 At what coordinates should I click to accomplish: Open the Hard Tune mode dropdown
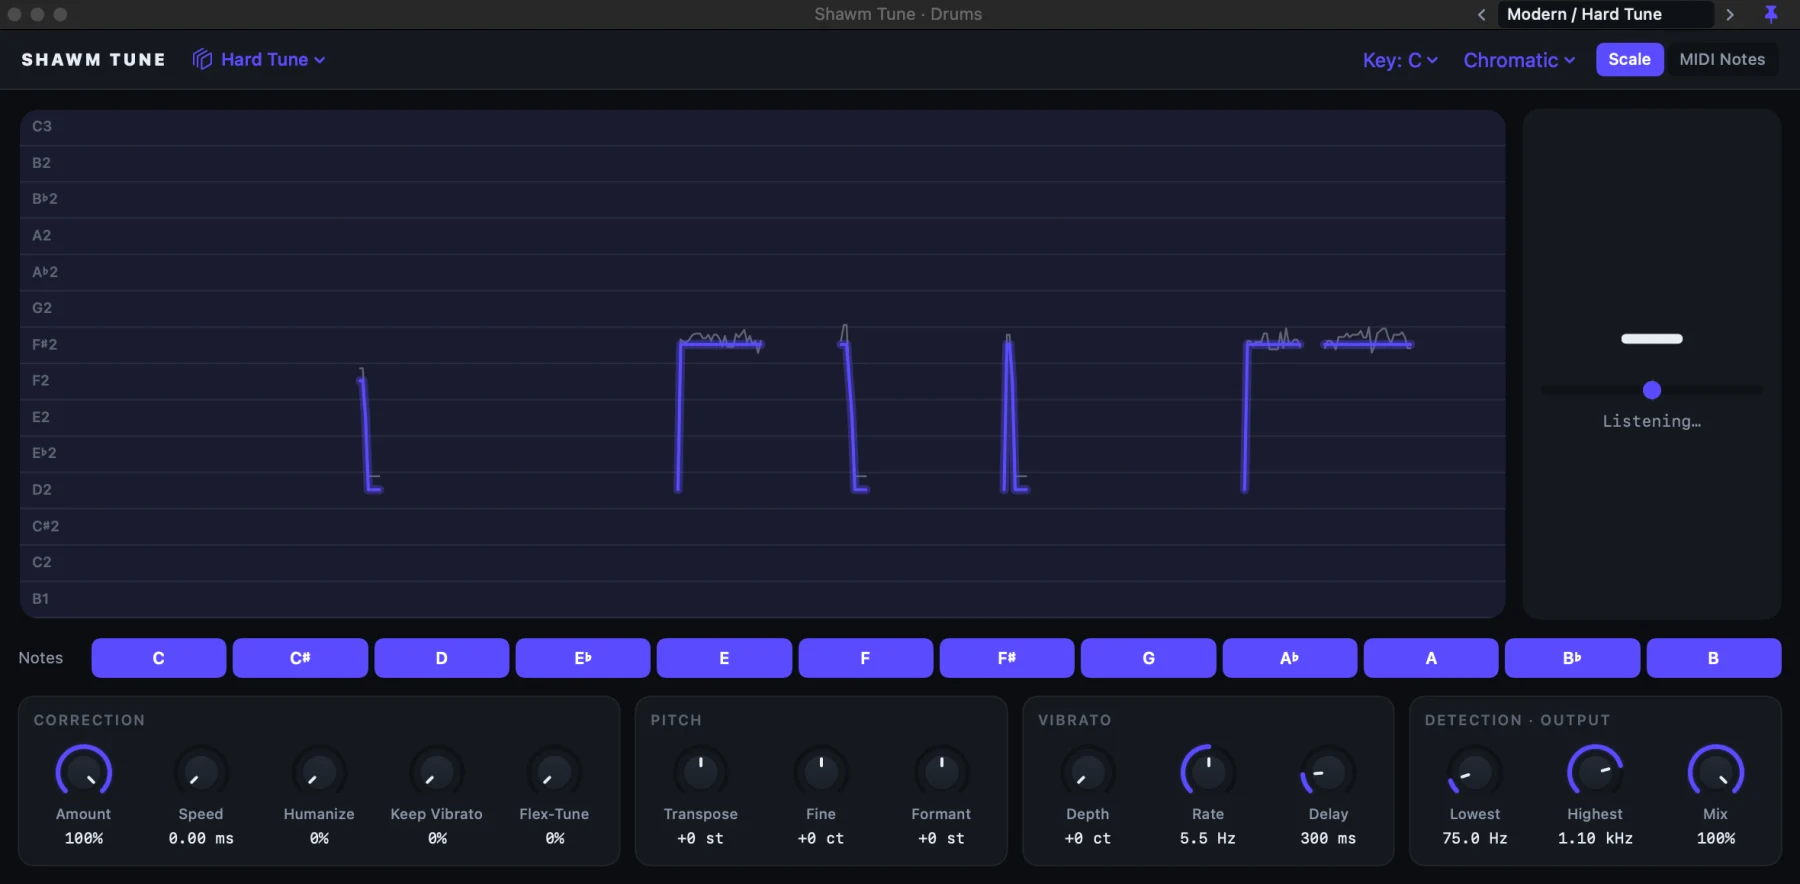[x=259, y=60]
